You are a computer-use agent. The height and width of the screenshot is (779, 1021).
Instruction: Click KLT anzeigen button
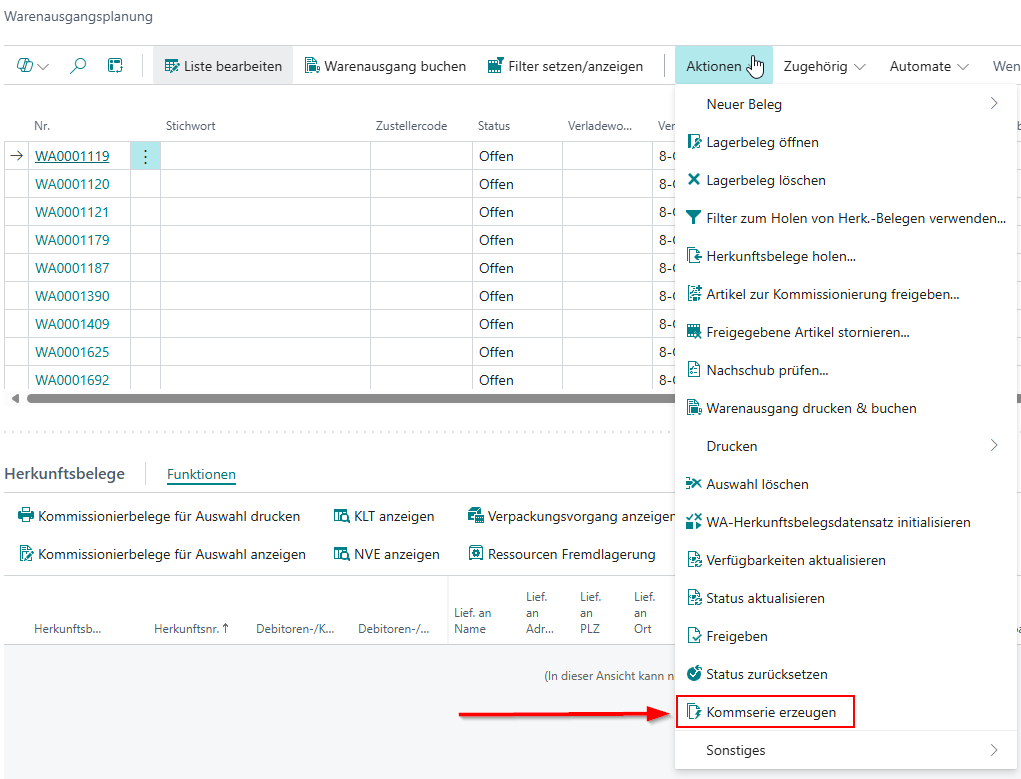[x=384, y=516]
